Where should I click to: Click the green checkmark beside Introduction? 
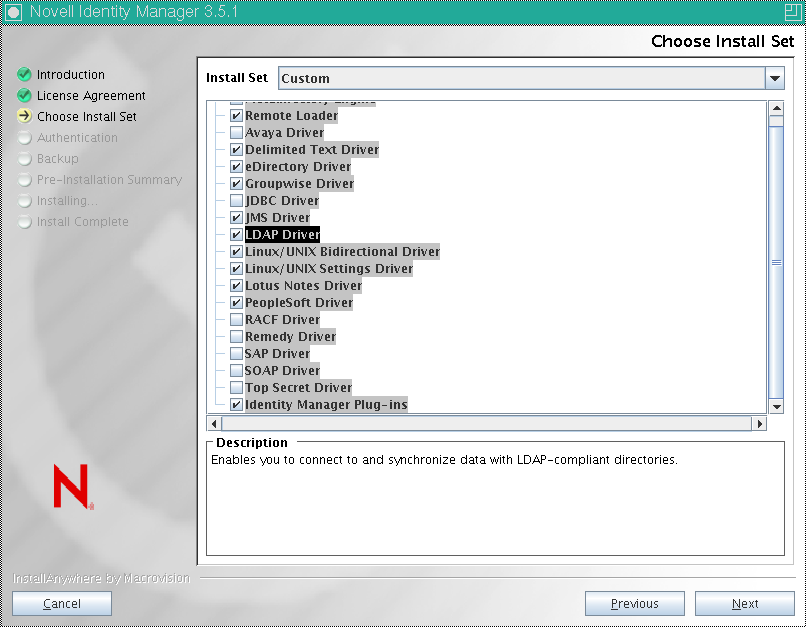pos(23,74)
